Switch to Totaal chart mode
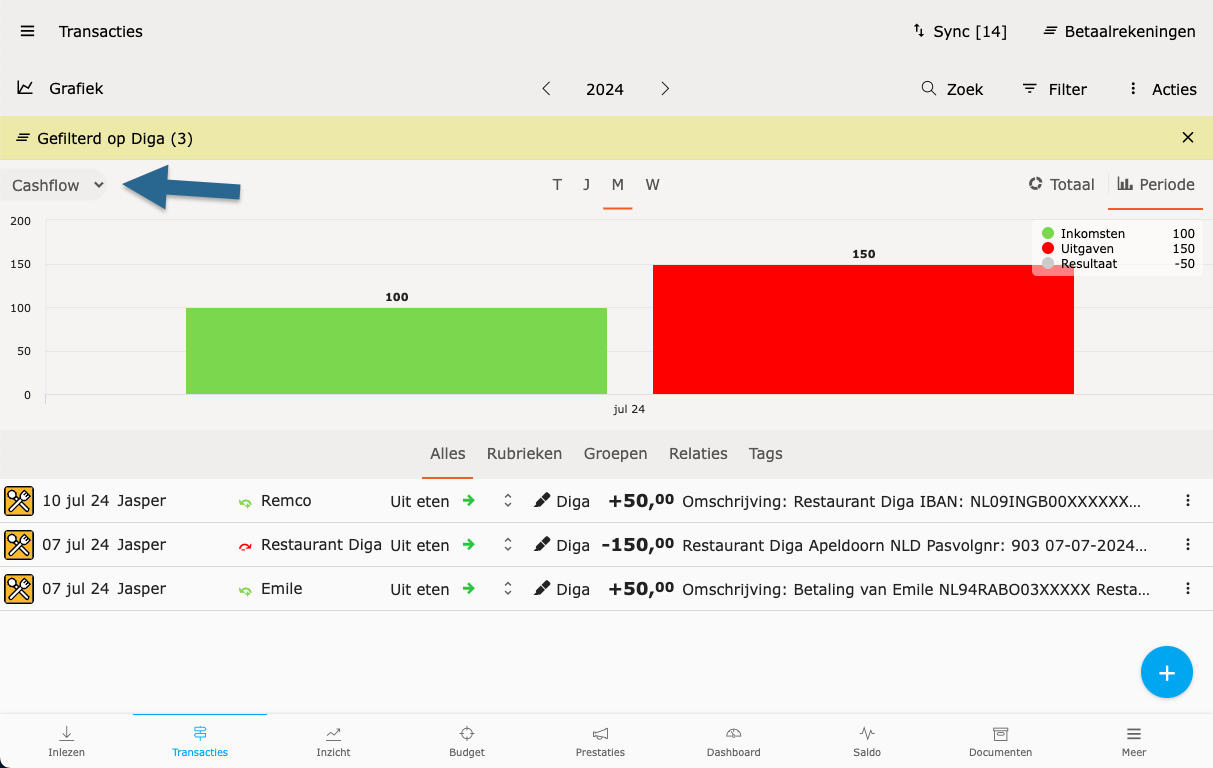The height and width of the screenshot is (768, 1213). 1061,184
